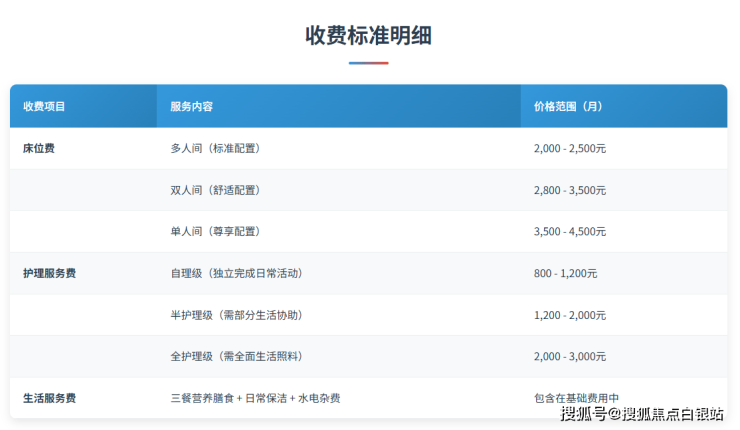Click the 3,500 - 4,500元 price cell

(x=570, y=231)
